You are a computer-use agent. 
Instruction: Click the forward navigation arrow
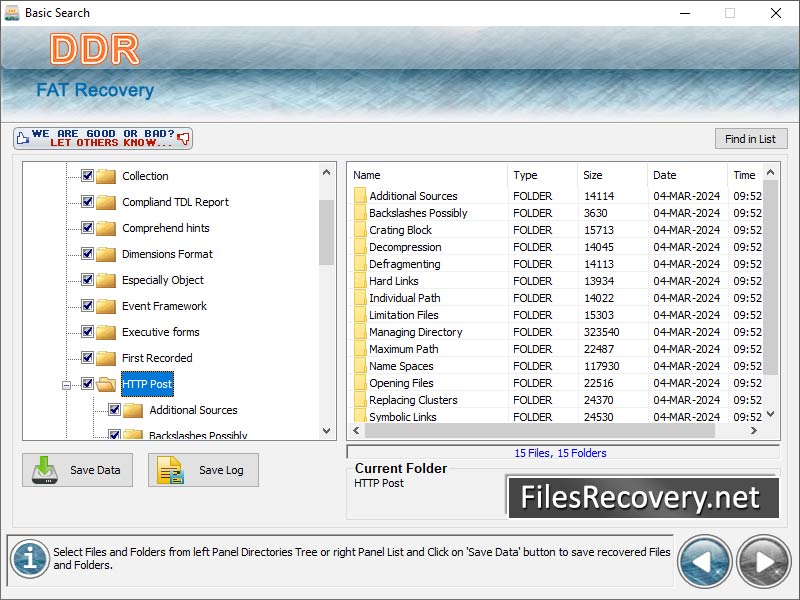[762, 561]
